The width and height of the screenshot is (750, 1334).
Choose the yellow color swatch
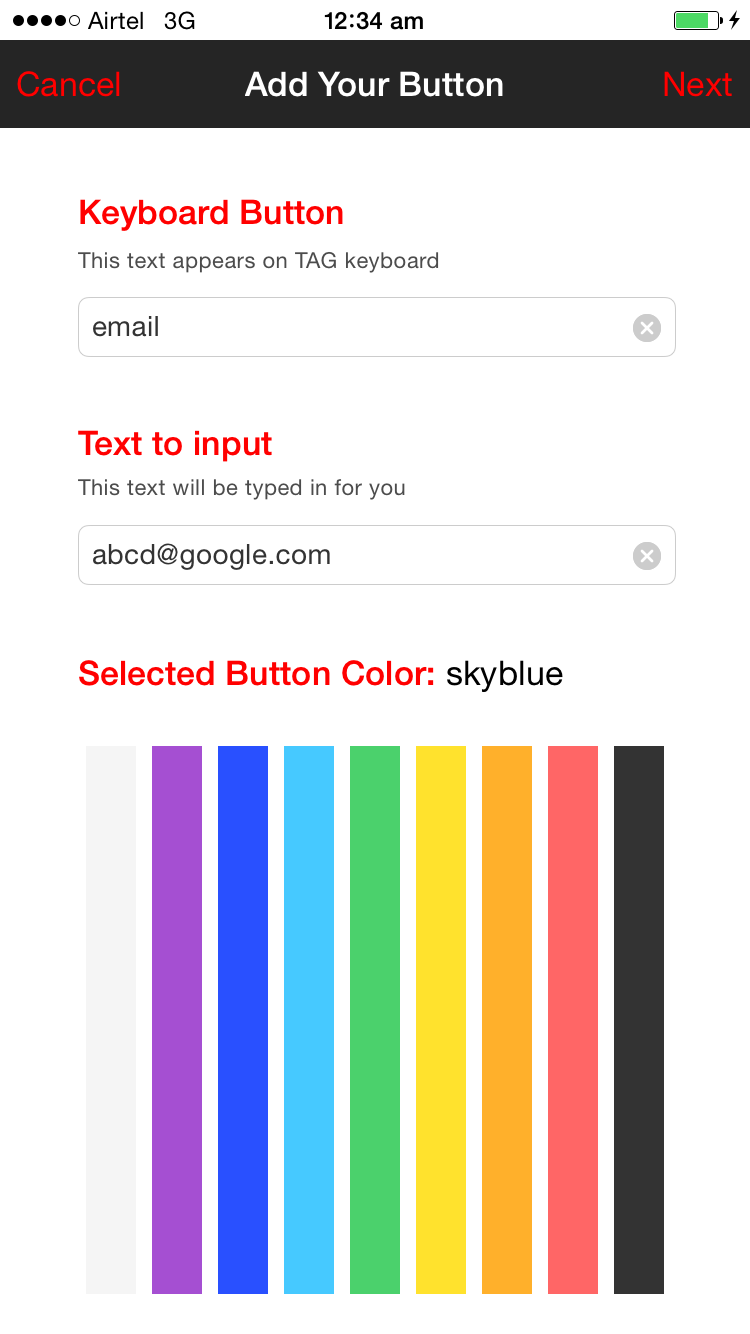(441, 1019)
